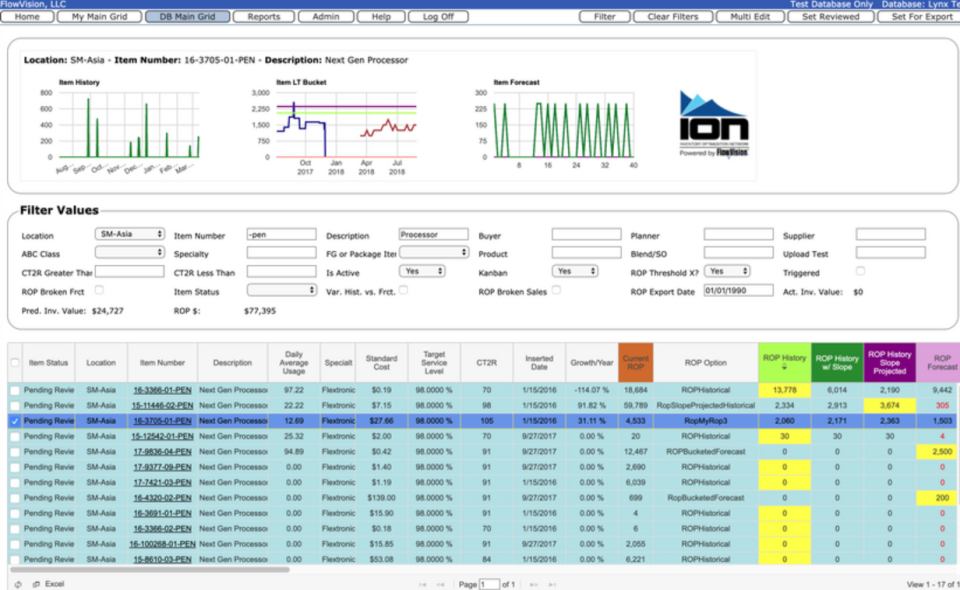This screenshot has height=590, width=960.
Task: Uncheck the selected row 16-3705-01-PEN checkbox
Action: tap(15, 421)
